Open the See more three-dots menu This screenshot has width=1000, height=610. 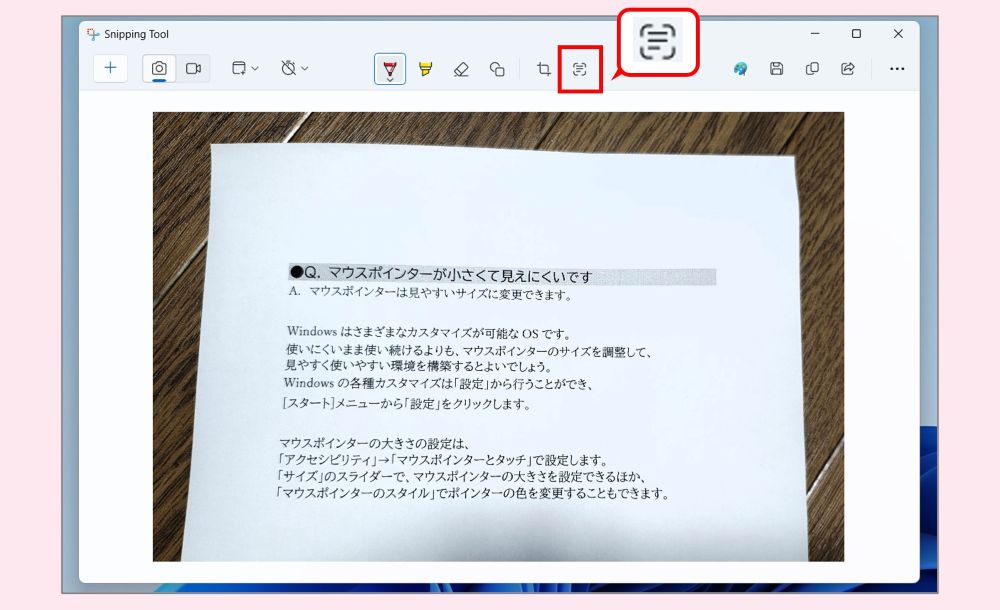897,69
